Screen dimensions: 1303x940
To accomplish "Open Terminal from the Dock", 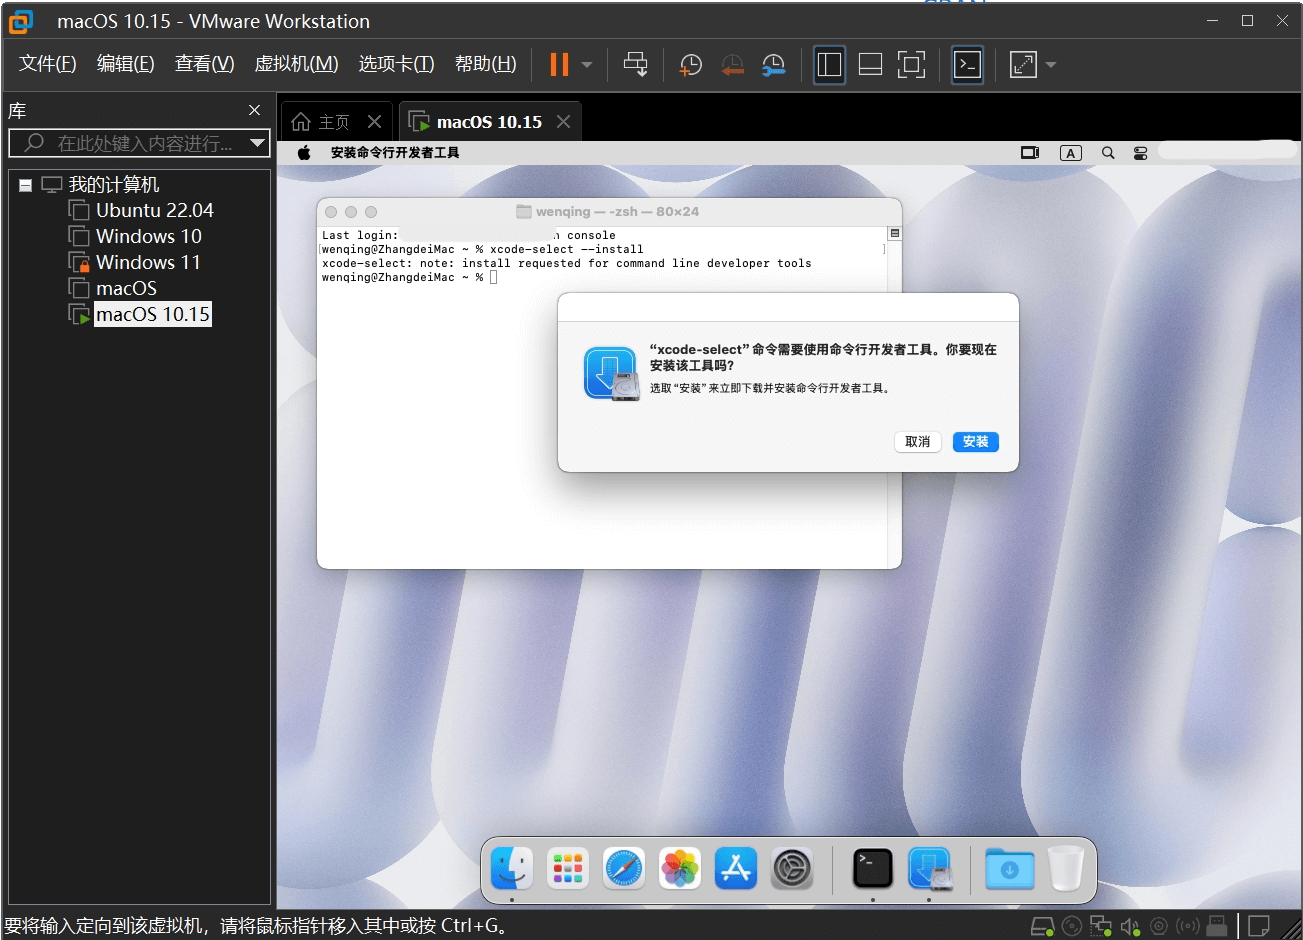I will coord(872,868).
